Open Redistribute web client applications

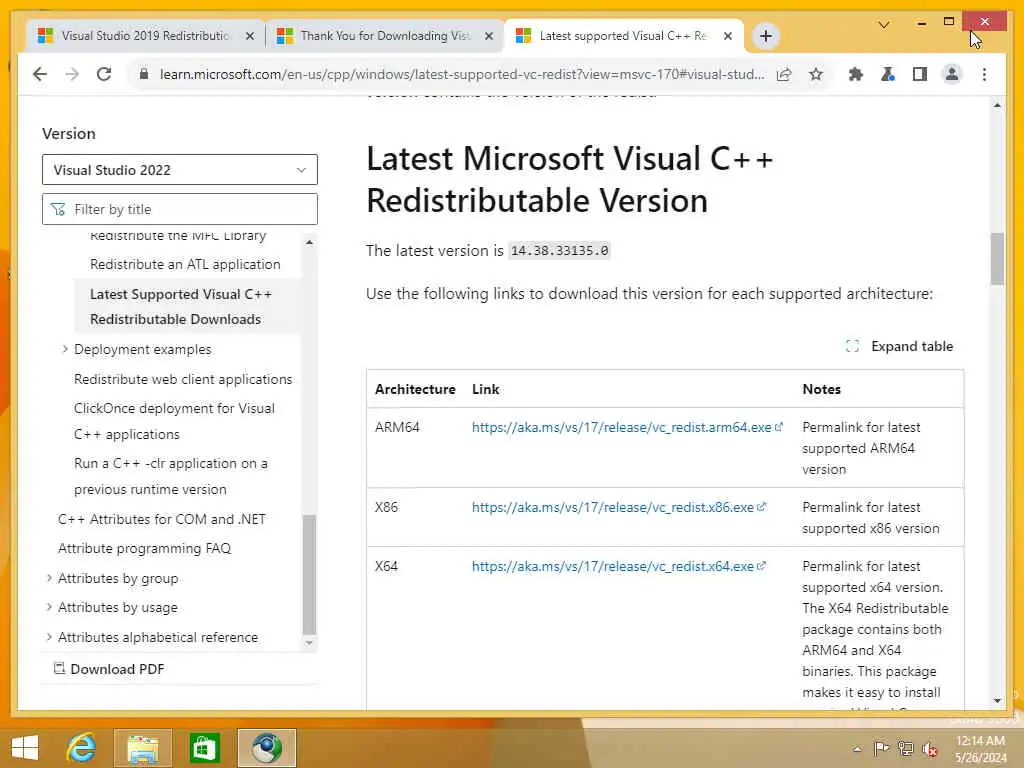[x=183, y=379]
